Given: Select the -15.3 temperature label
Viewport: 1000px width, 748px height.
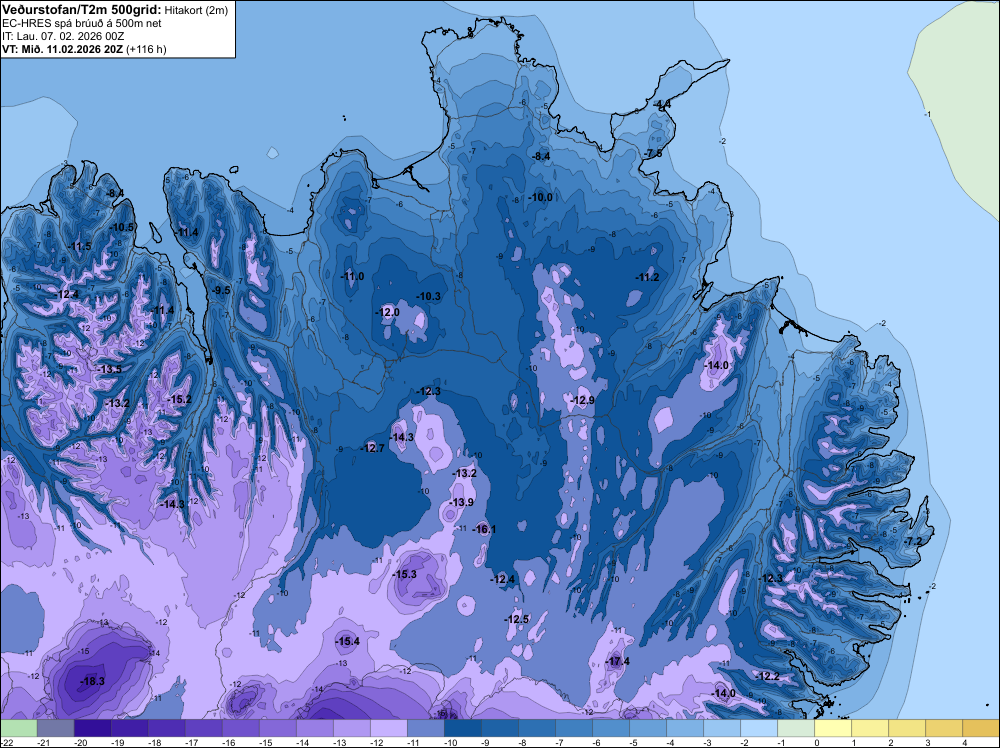Looking at the screenshot, I should [x=404, y=575].
